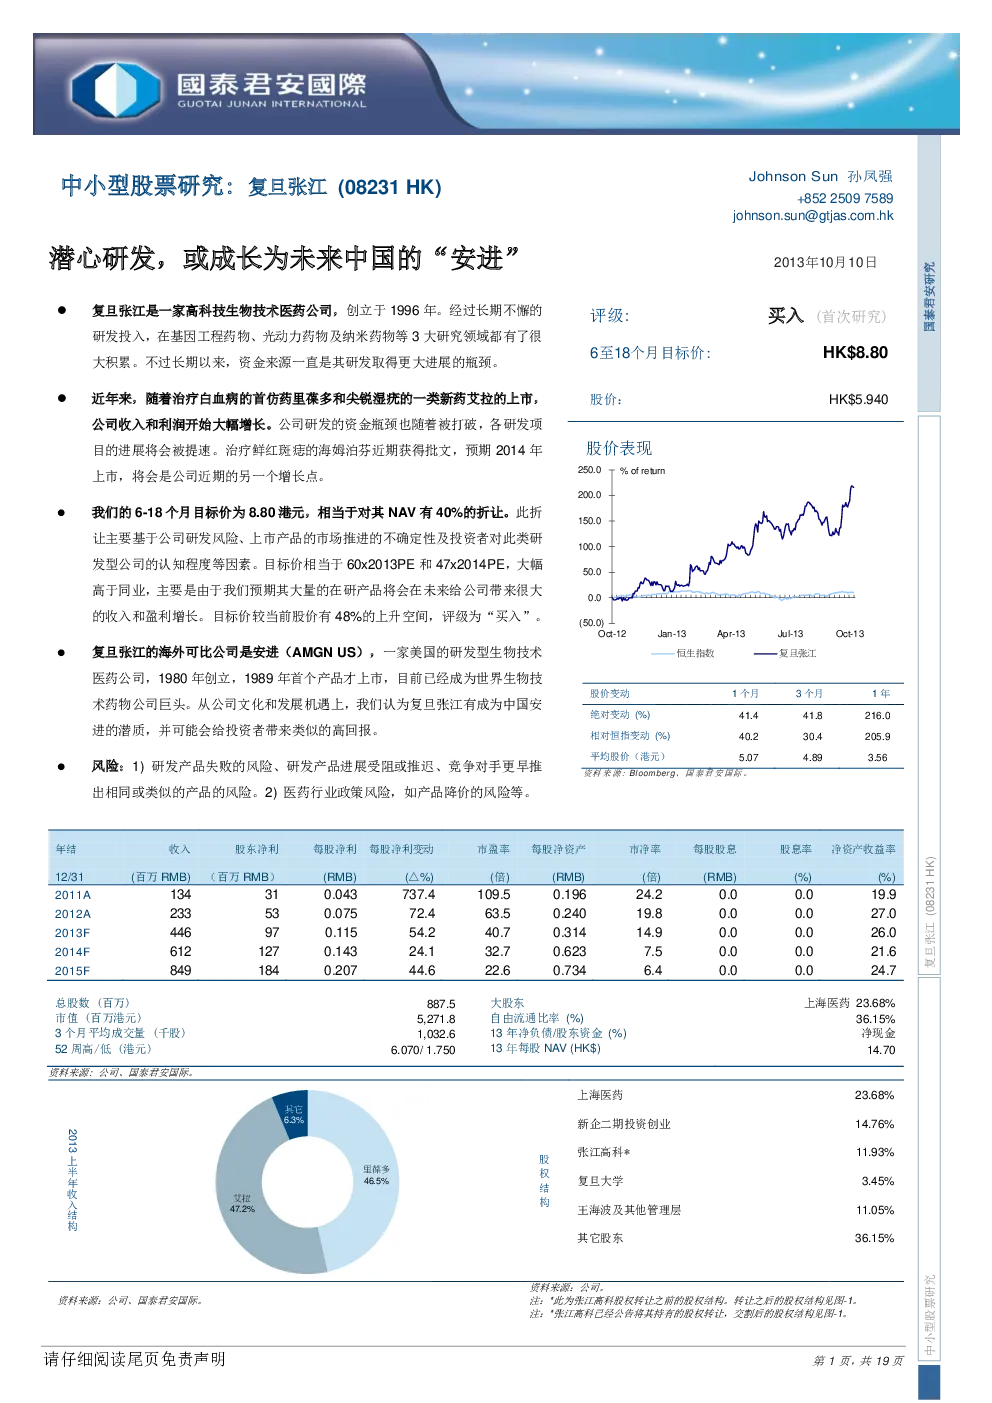
Task: Click the Oct-13 label on the chart axis
Action: tap(850, 634)
